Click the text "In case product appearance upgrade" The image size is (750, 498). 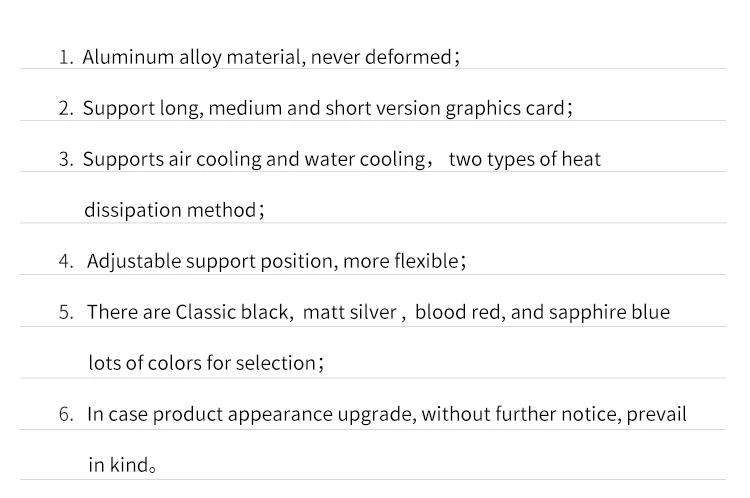coord(249,414)
